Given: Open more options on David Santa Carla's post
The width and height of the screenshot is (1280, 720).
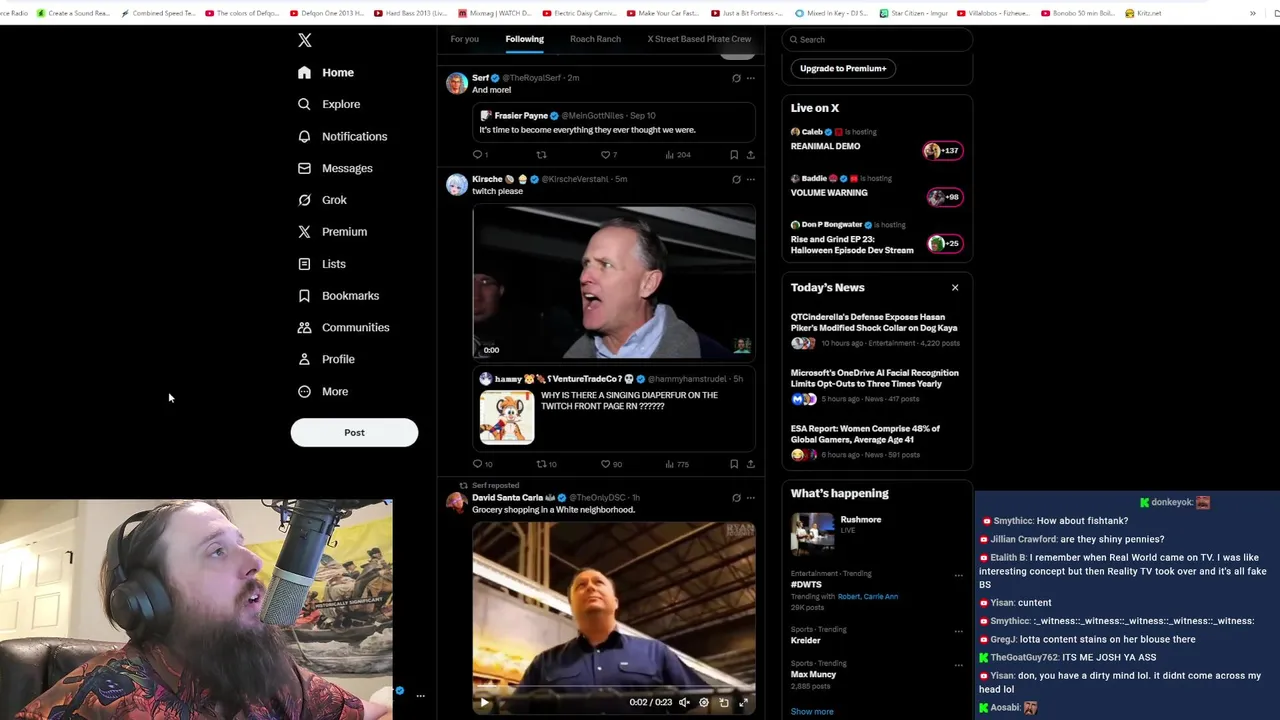Looking at the screenshot, I should point(751,498).
